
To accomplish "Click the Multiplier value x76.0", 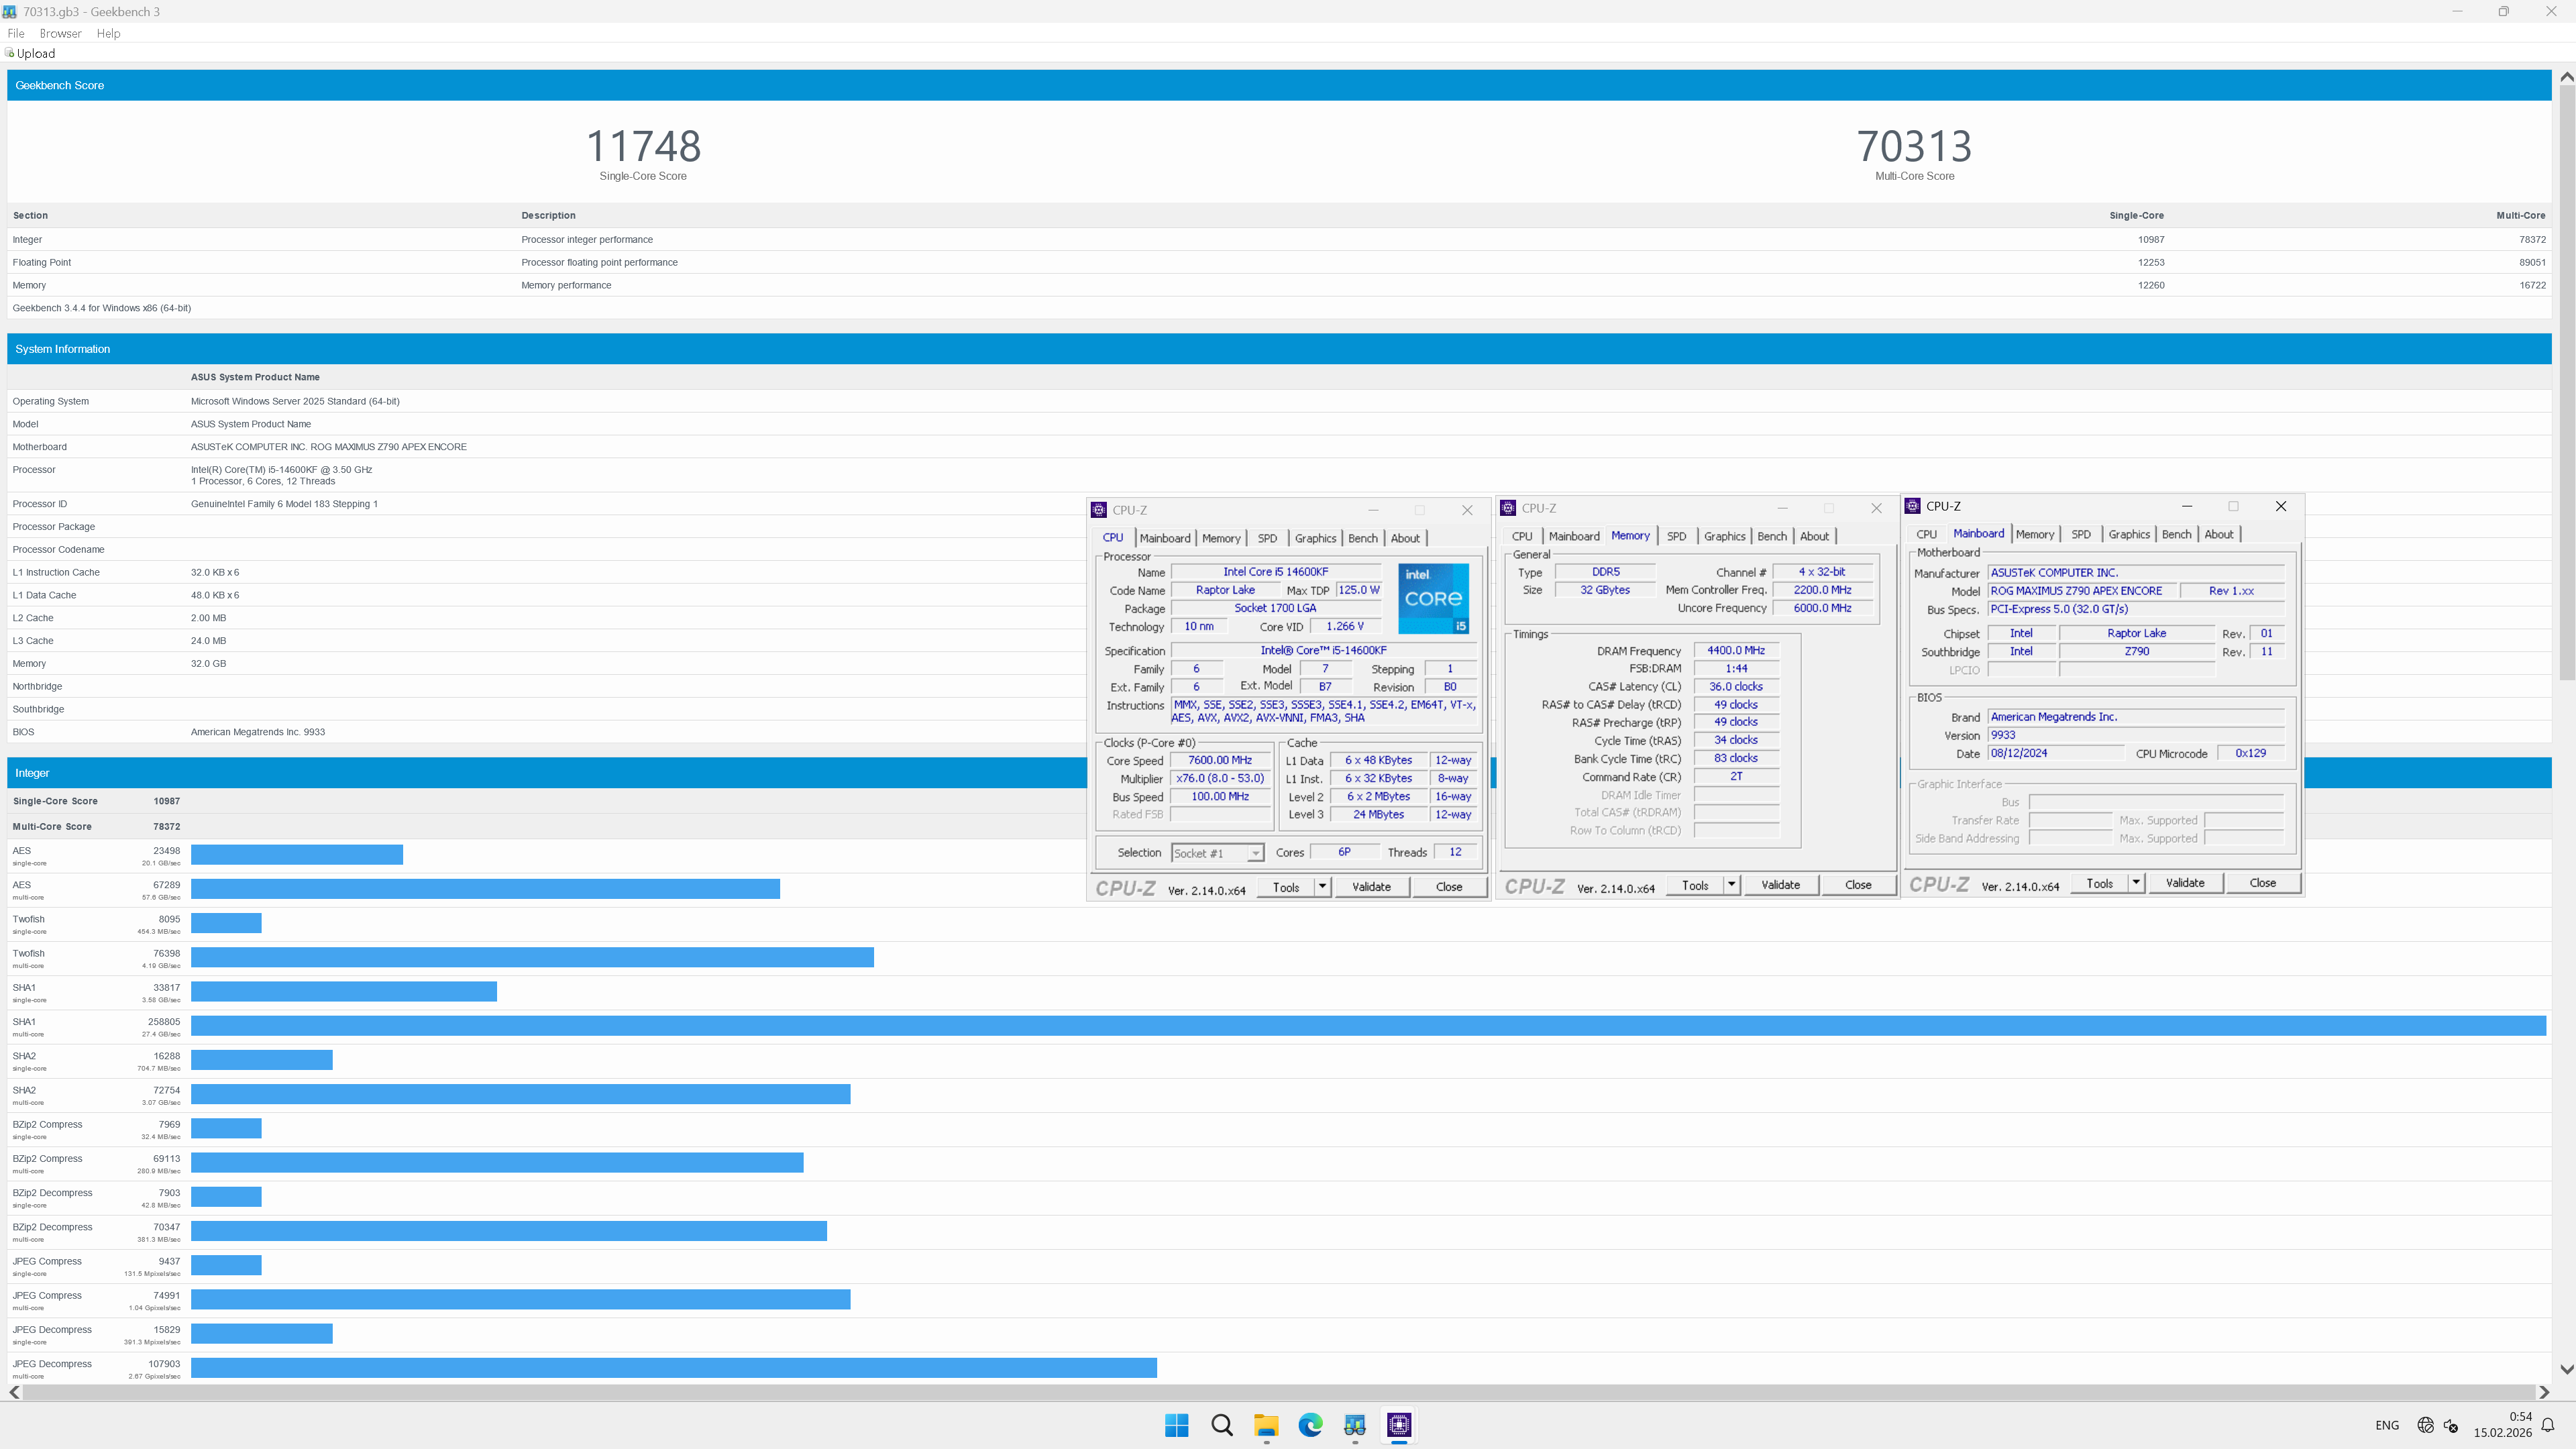I will [x=1220, y=778].
